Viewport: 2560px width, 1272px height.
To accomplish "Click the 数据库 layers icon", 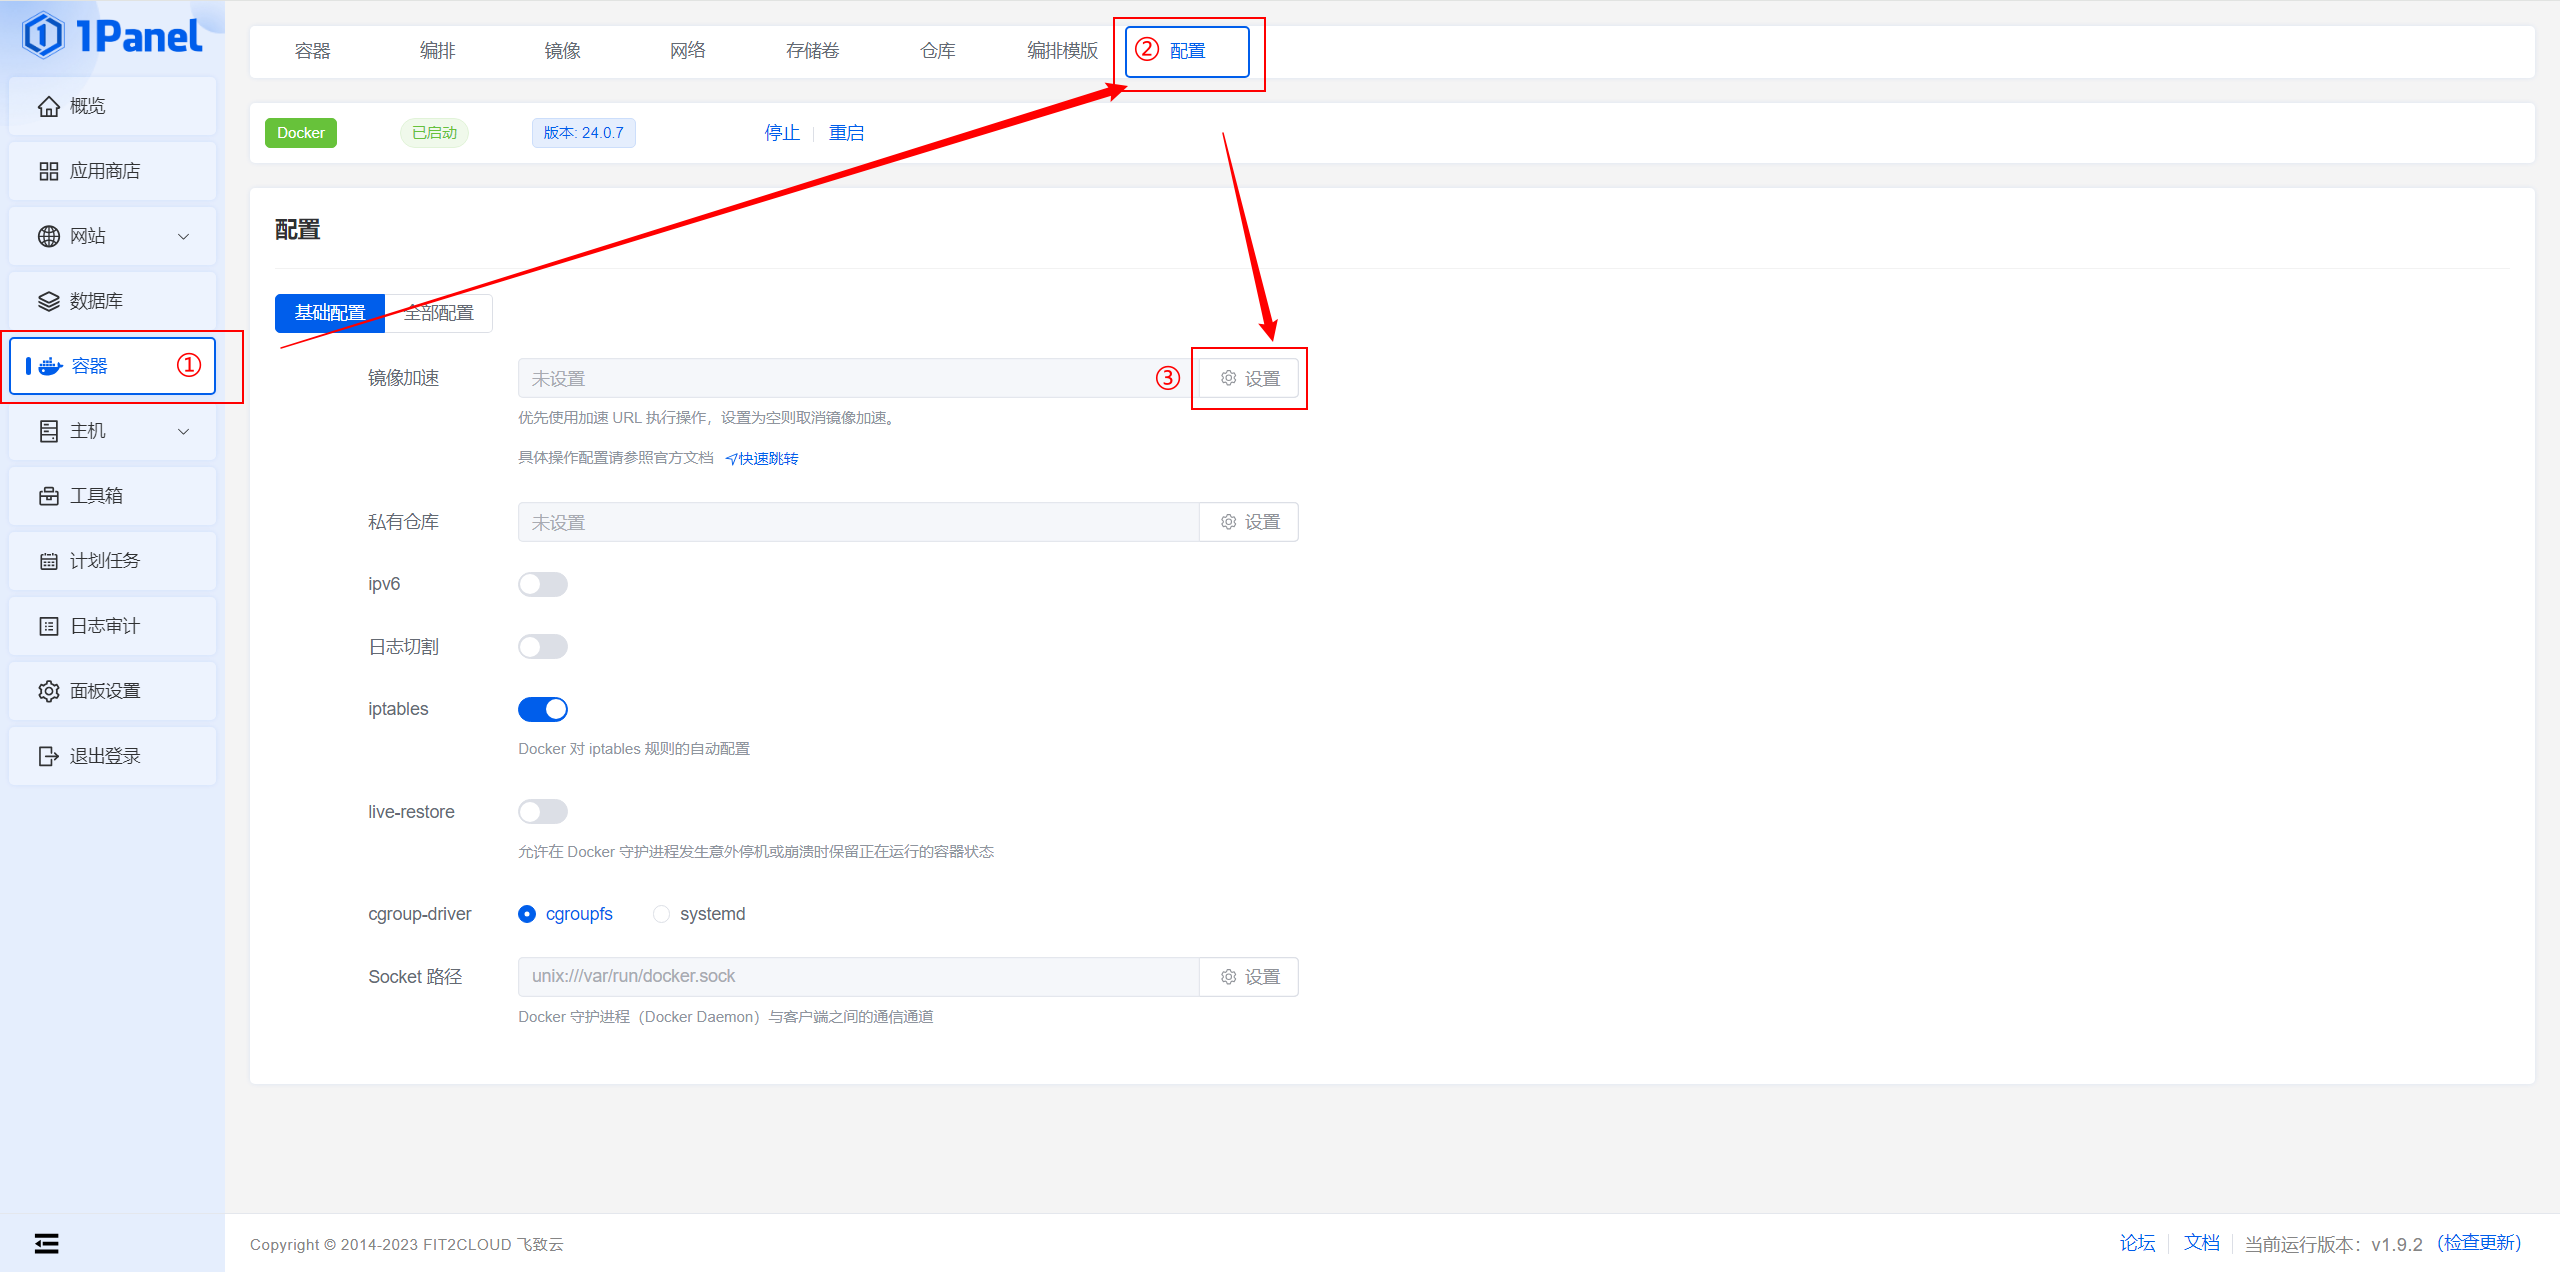I will click(x=48, y=301).
